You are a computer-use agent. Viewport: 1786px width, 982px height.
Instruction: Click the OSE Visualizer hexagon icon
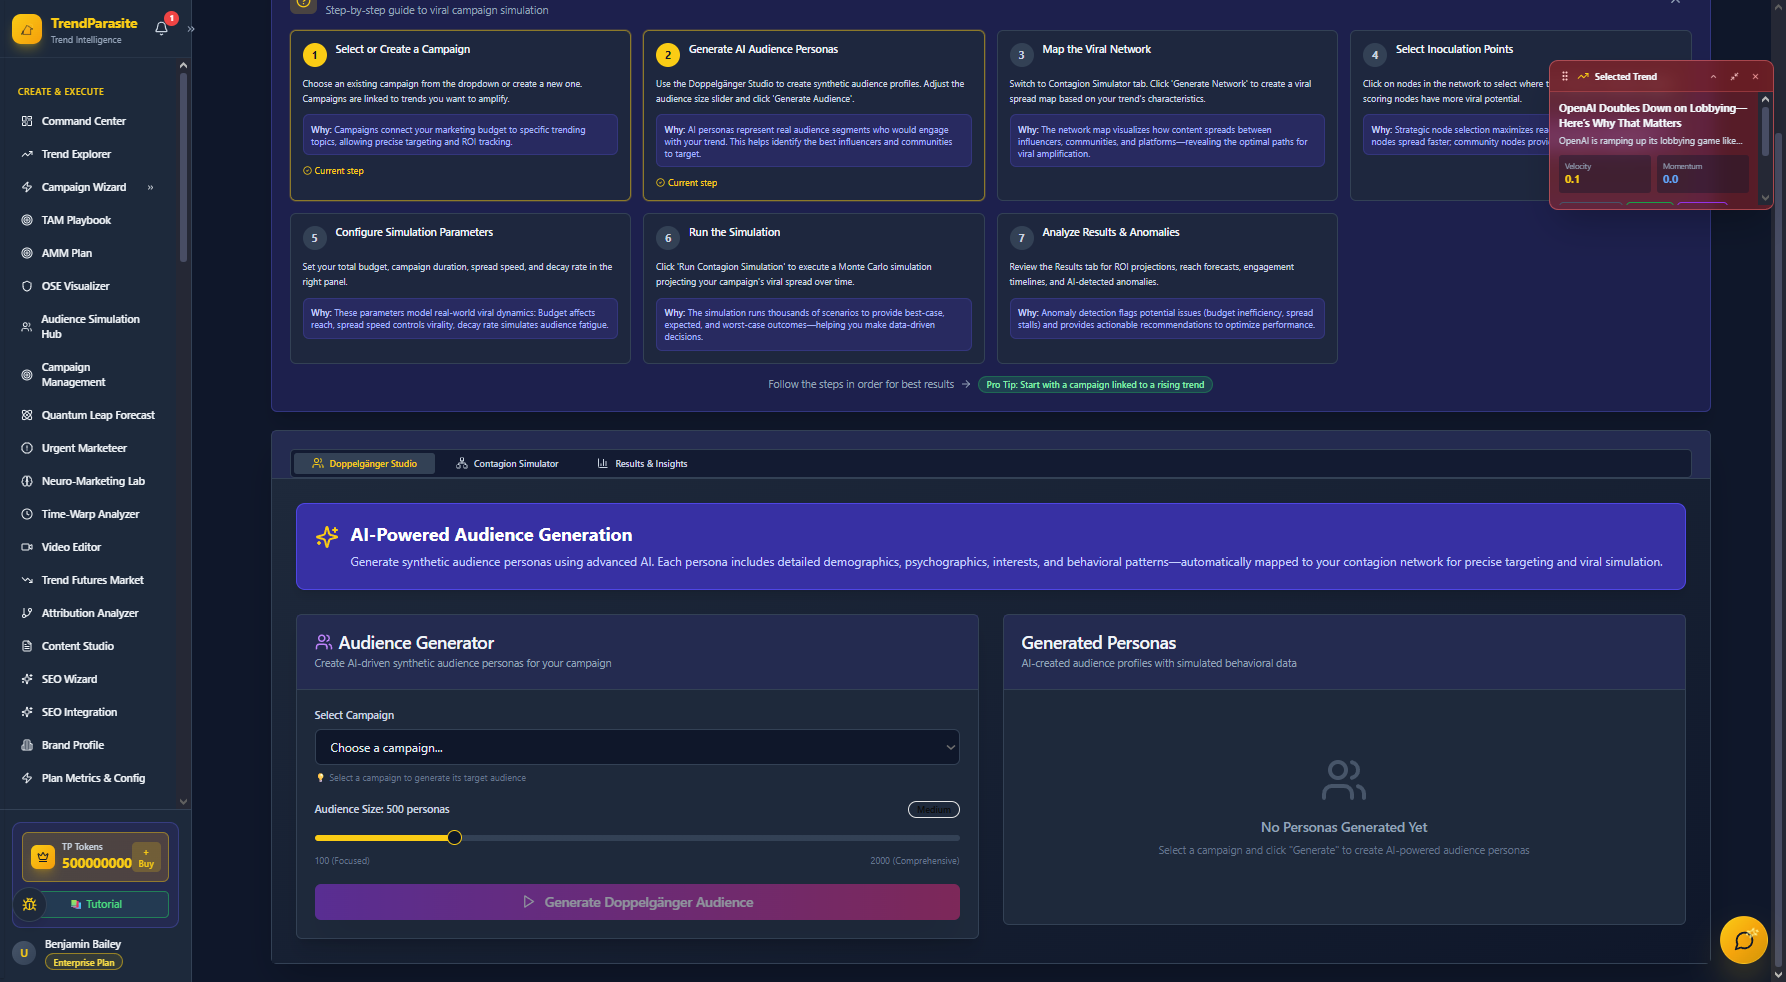coord(27,286)
